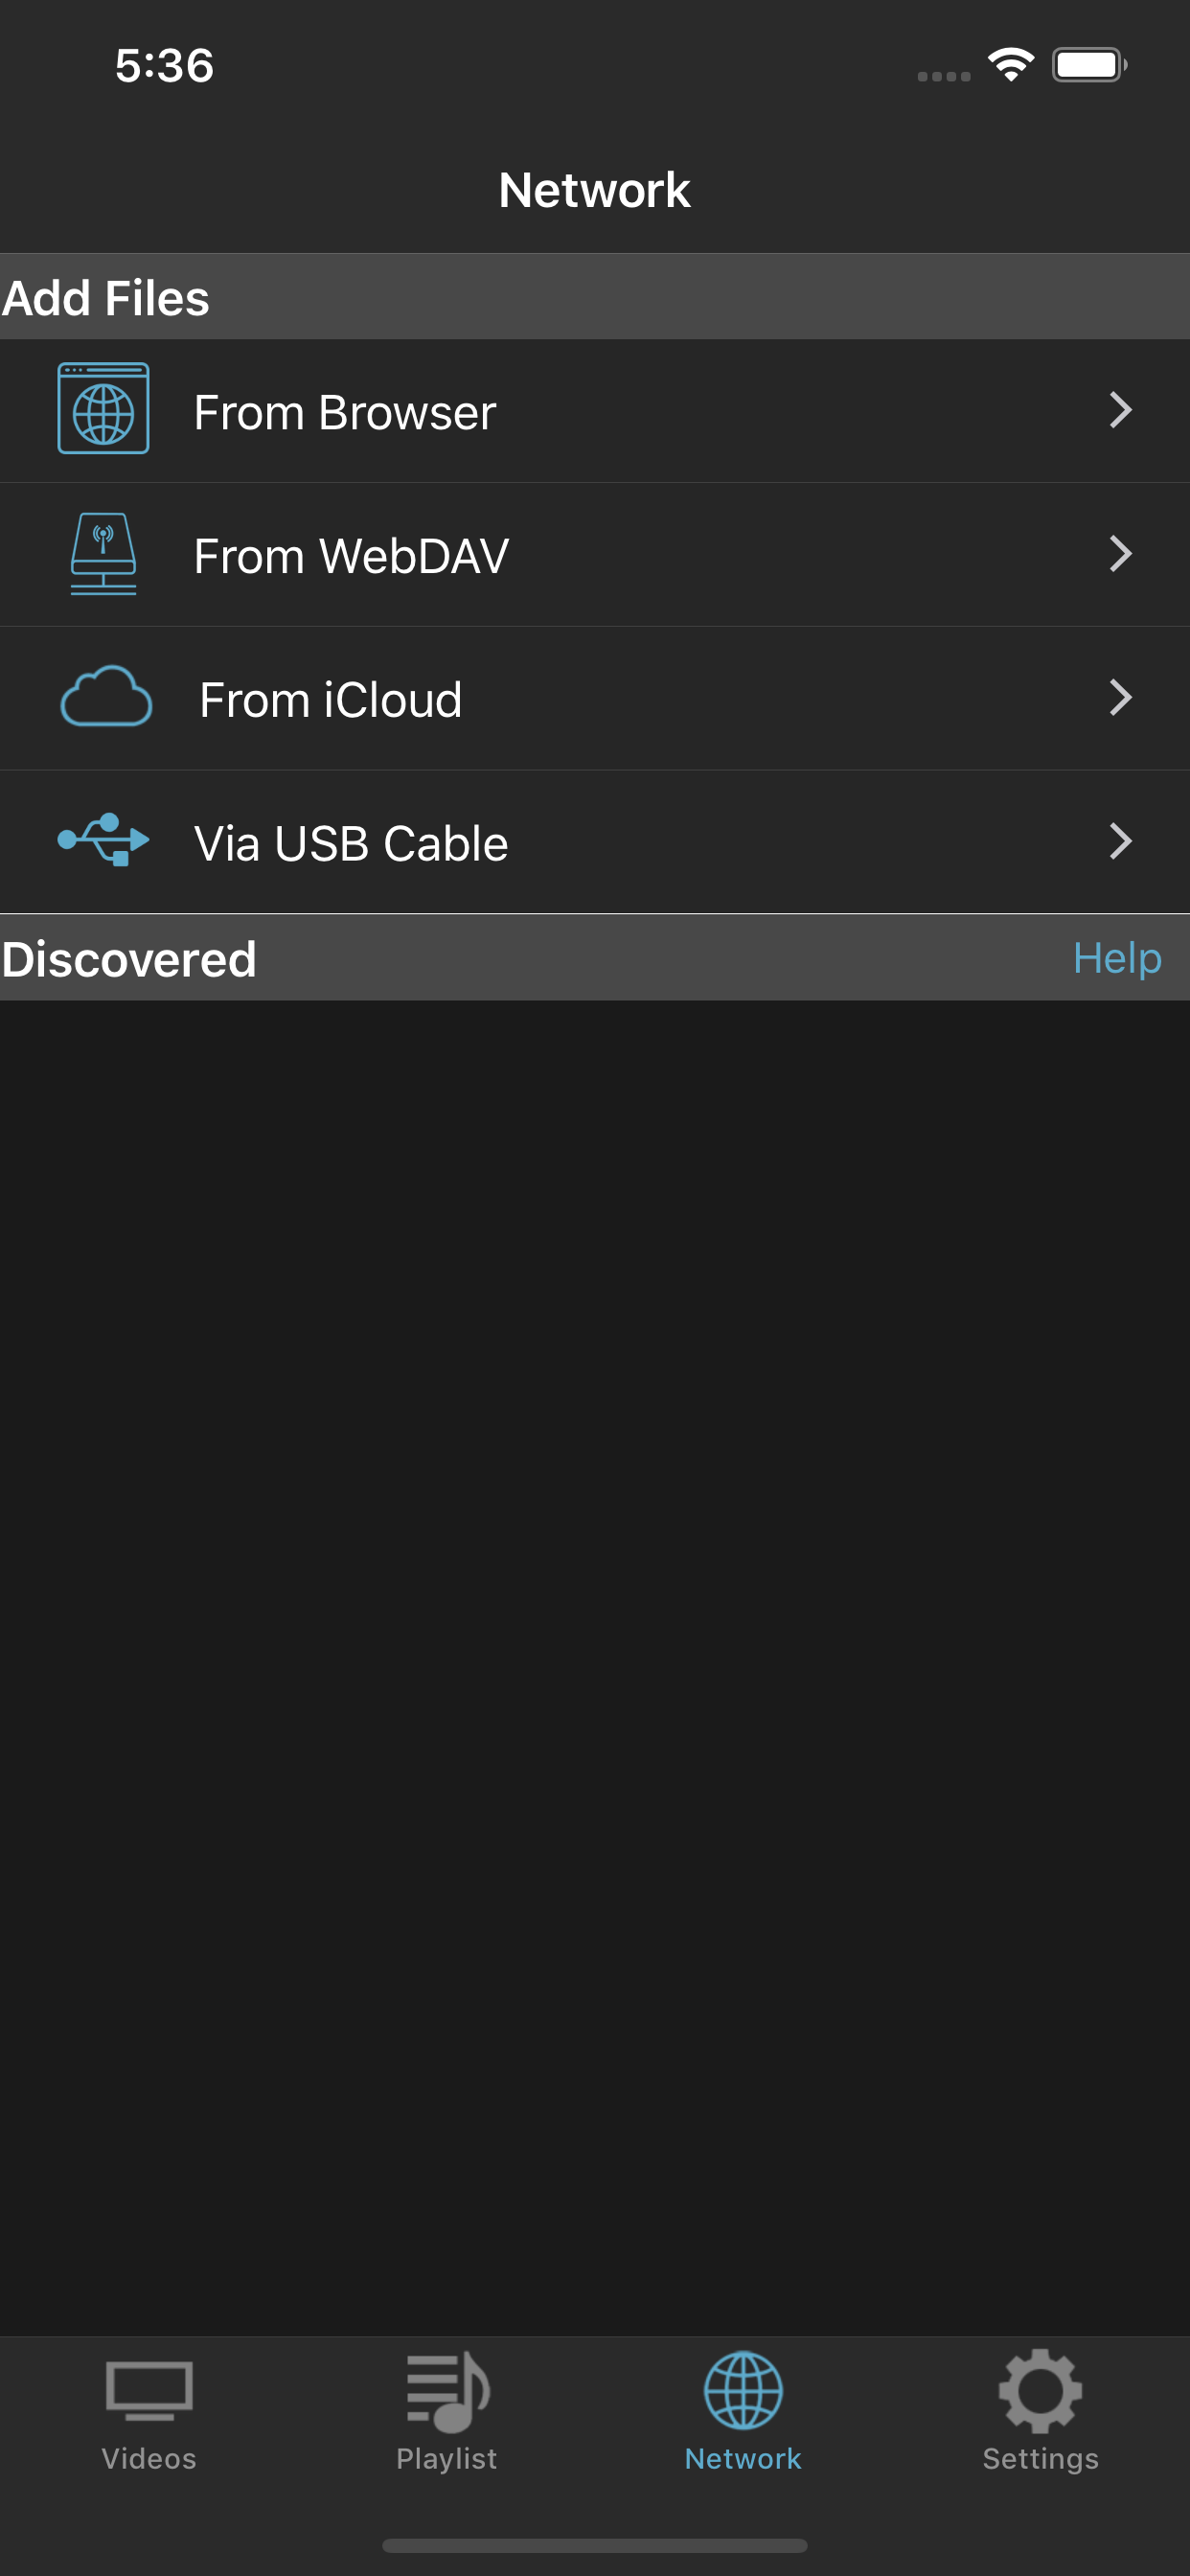Open the Settings tab label
The height and width of the screenshot is (2576, 1190).
click(x=1040, y=2459)
